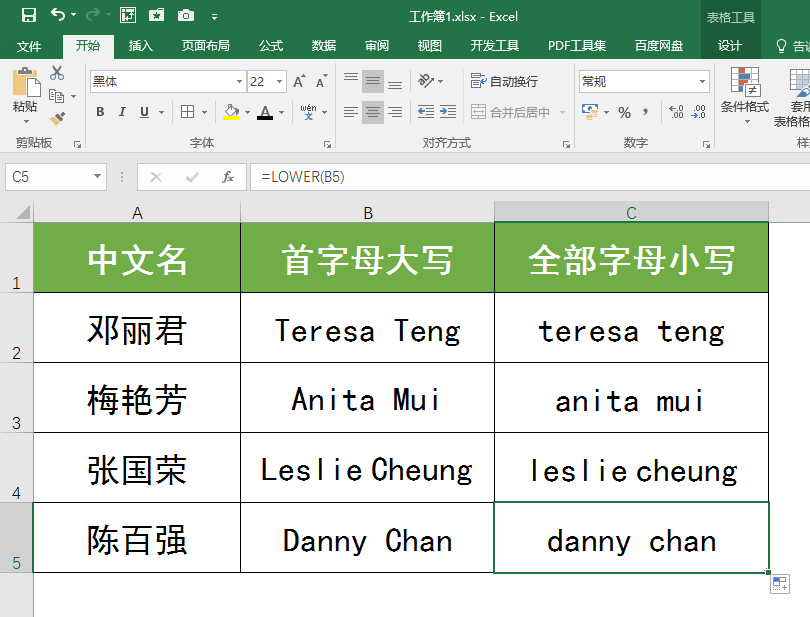Open the alignment group dialog launcher

(566, 145)
